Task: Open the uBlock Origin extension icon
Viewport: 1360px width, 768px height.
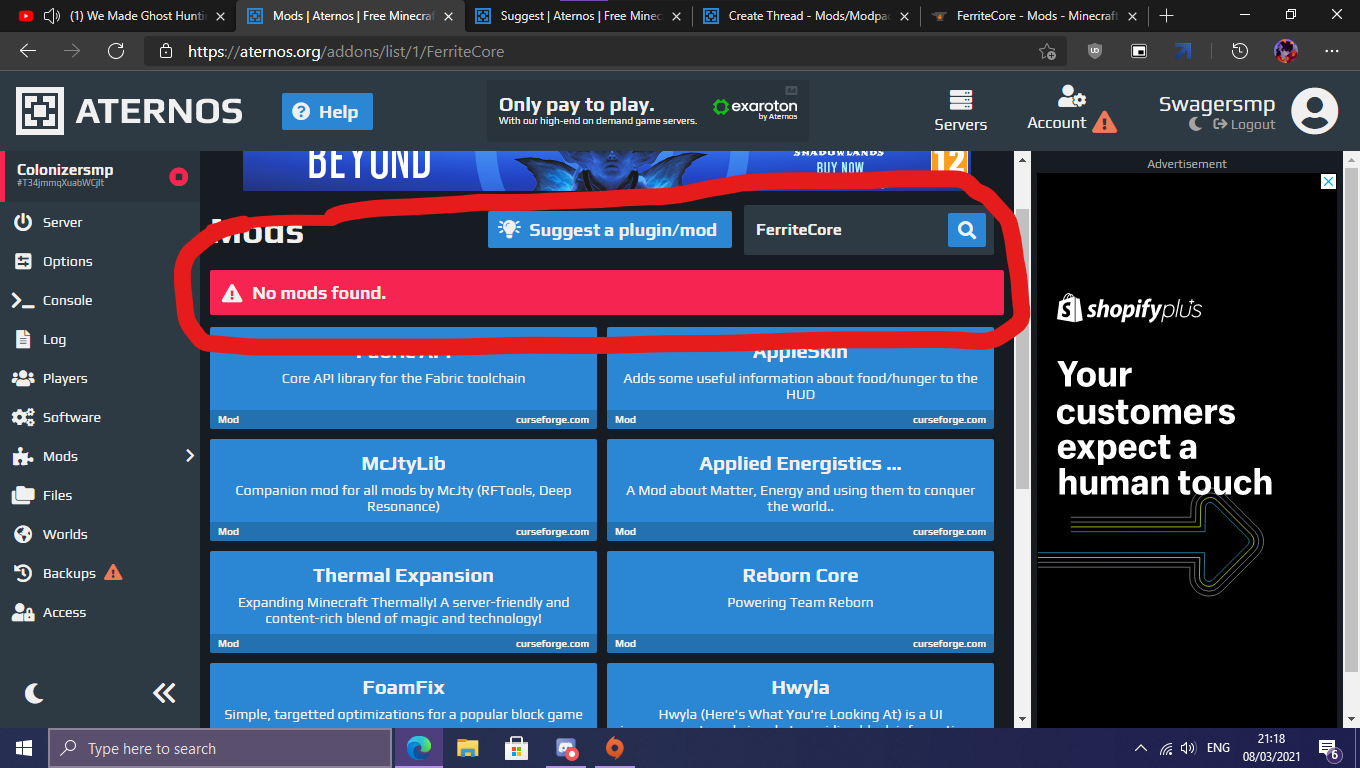Action: (x=1094, y=51)
